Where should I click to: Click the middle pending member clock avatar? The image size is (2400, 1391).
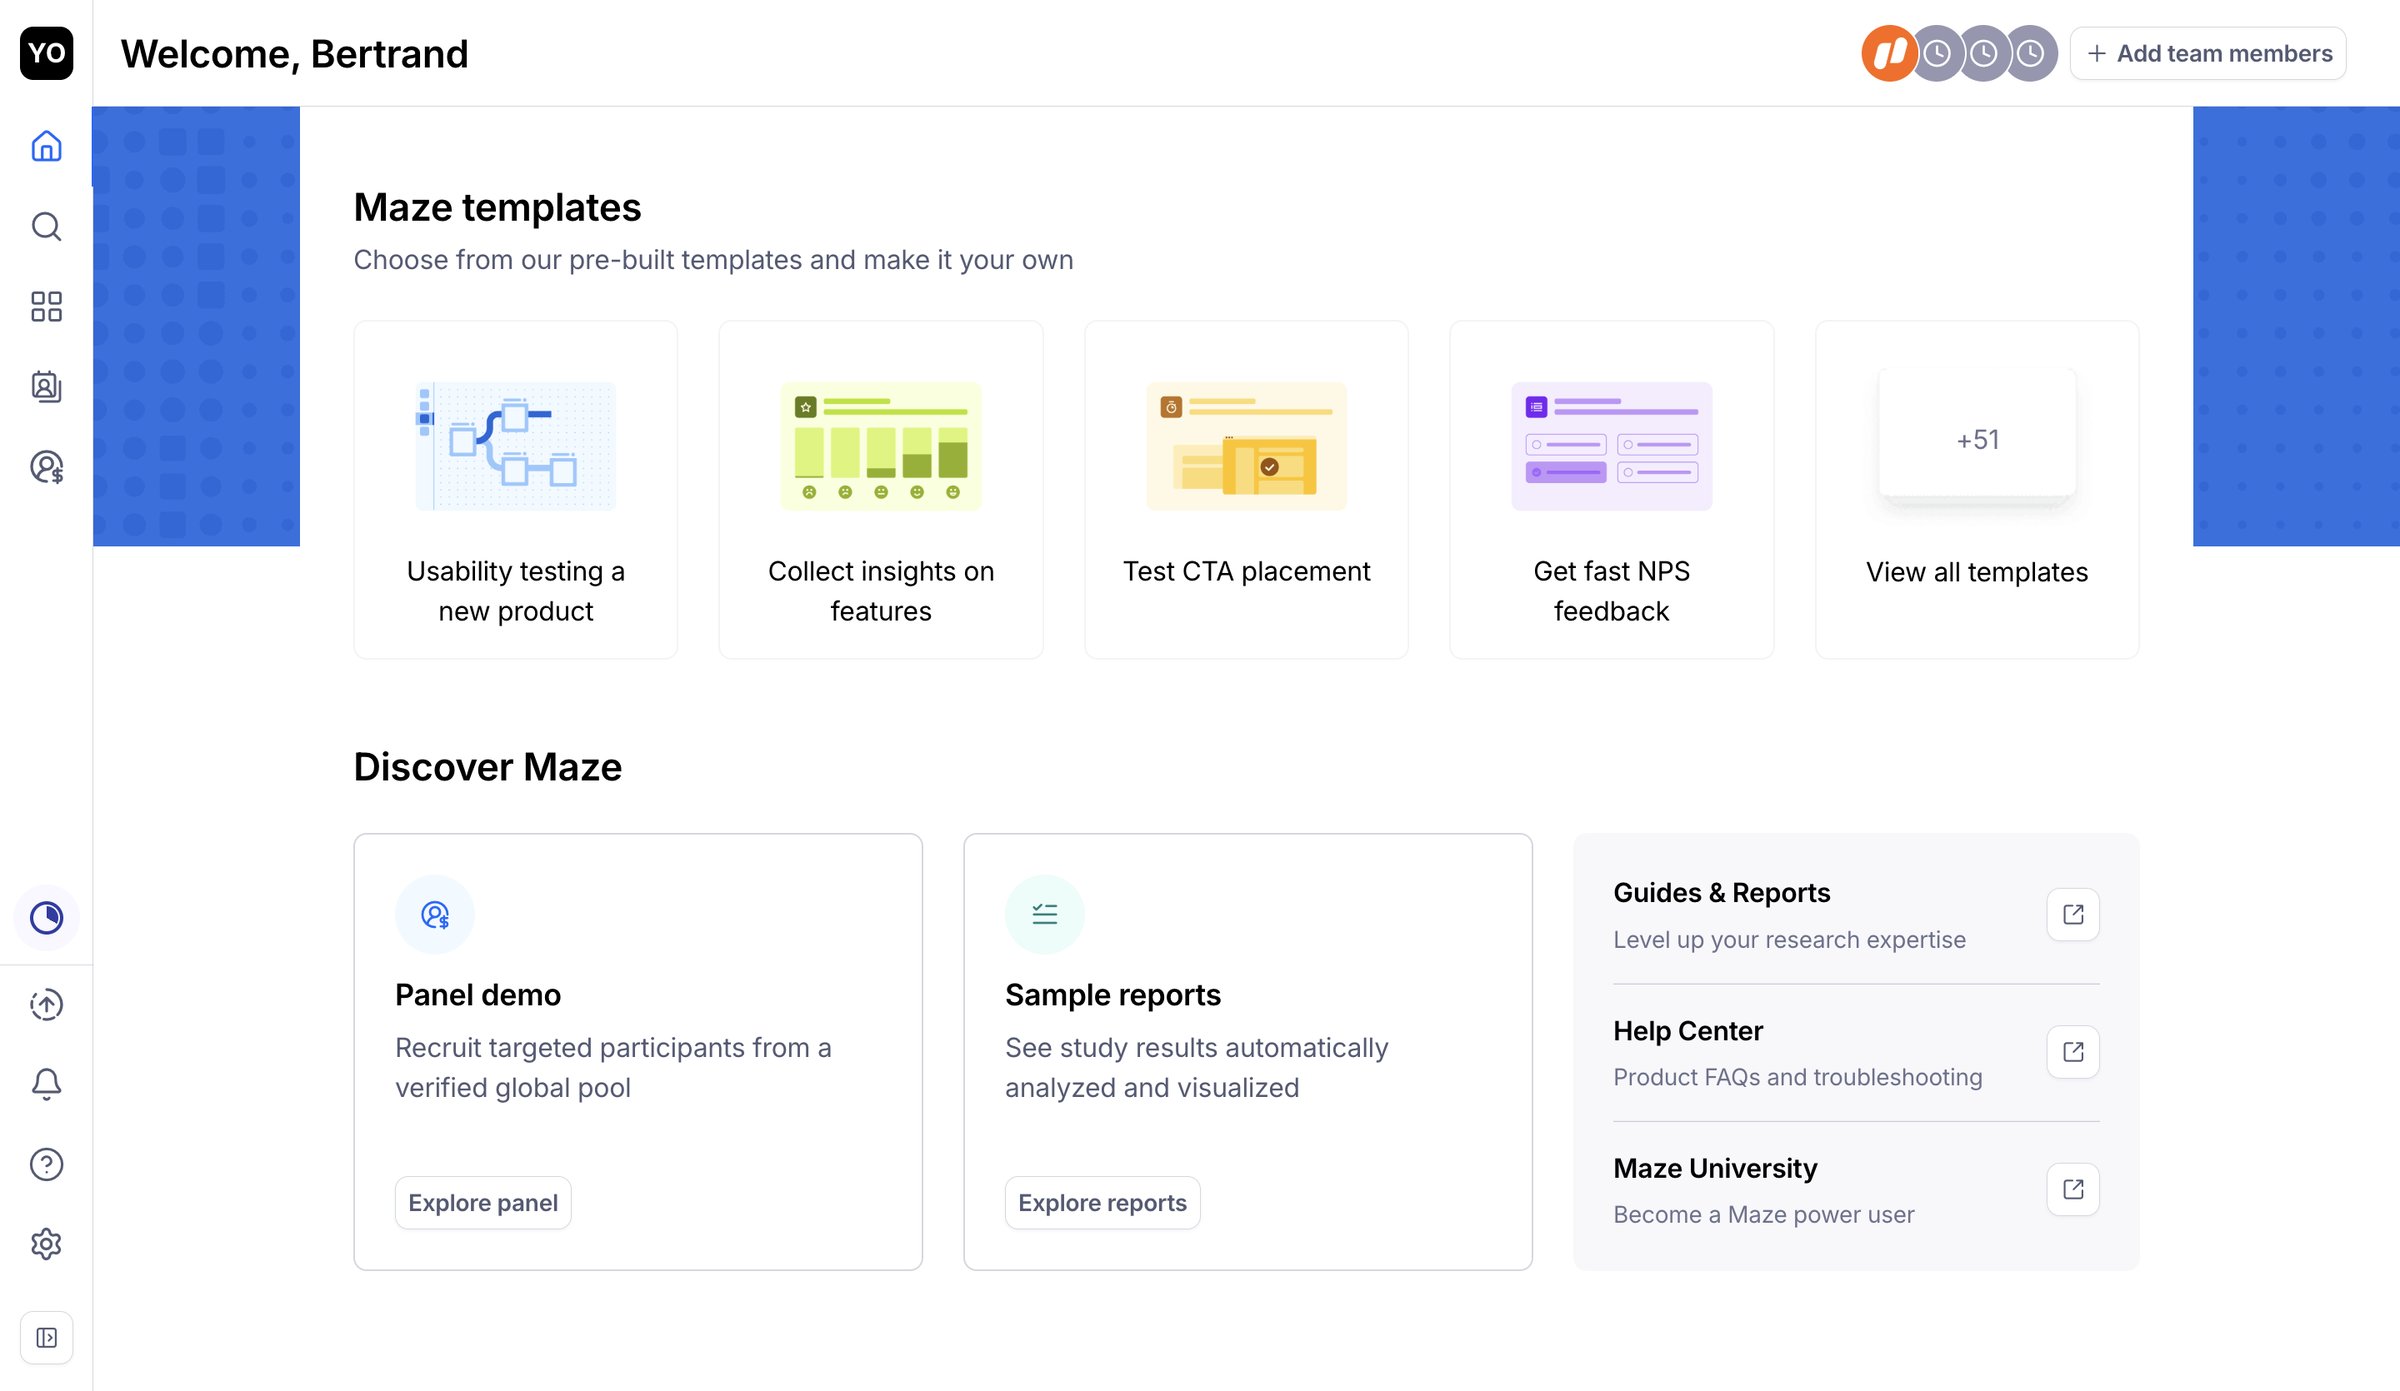(1984, 53)
